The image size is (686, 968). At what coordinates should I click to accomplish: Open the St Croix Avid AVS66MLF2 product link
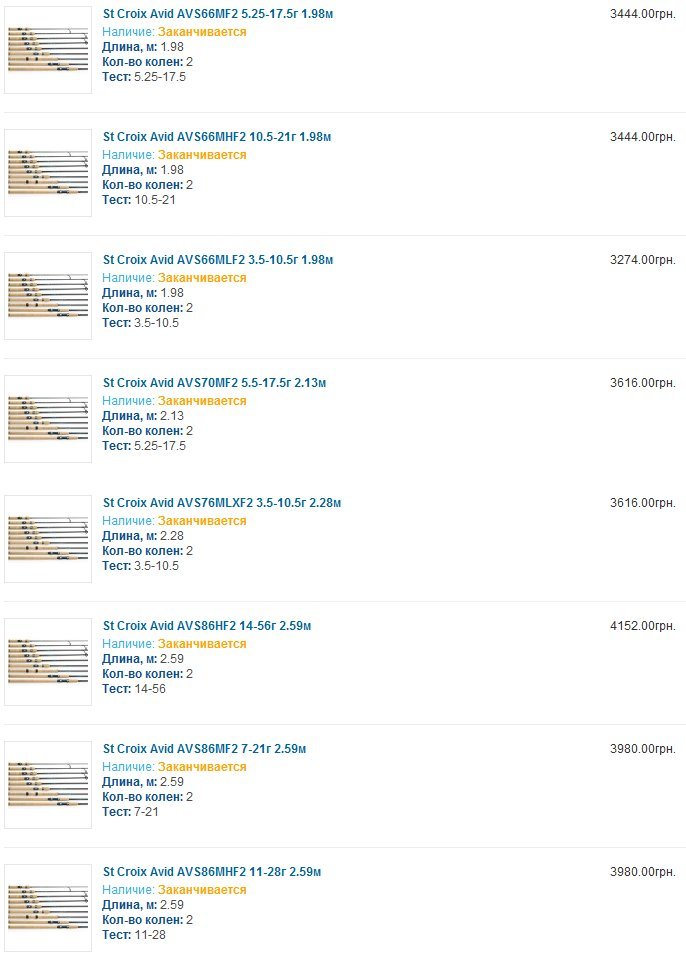(218, 259)
